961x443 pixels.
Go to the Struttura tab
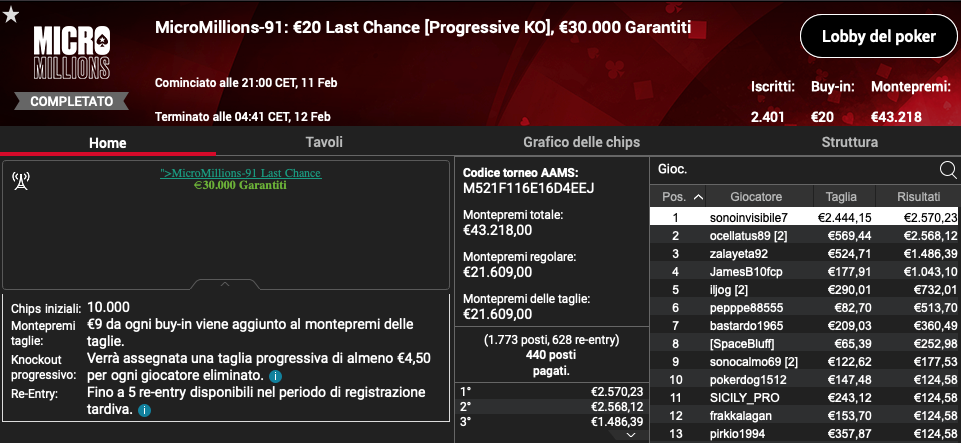[x=849, y=142]
